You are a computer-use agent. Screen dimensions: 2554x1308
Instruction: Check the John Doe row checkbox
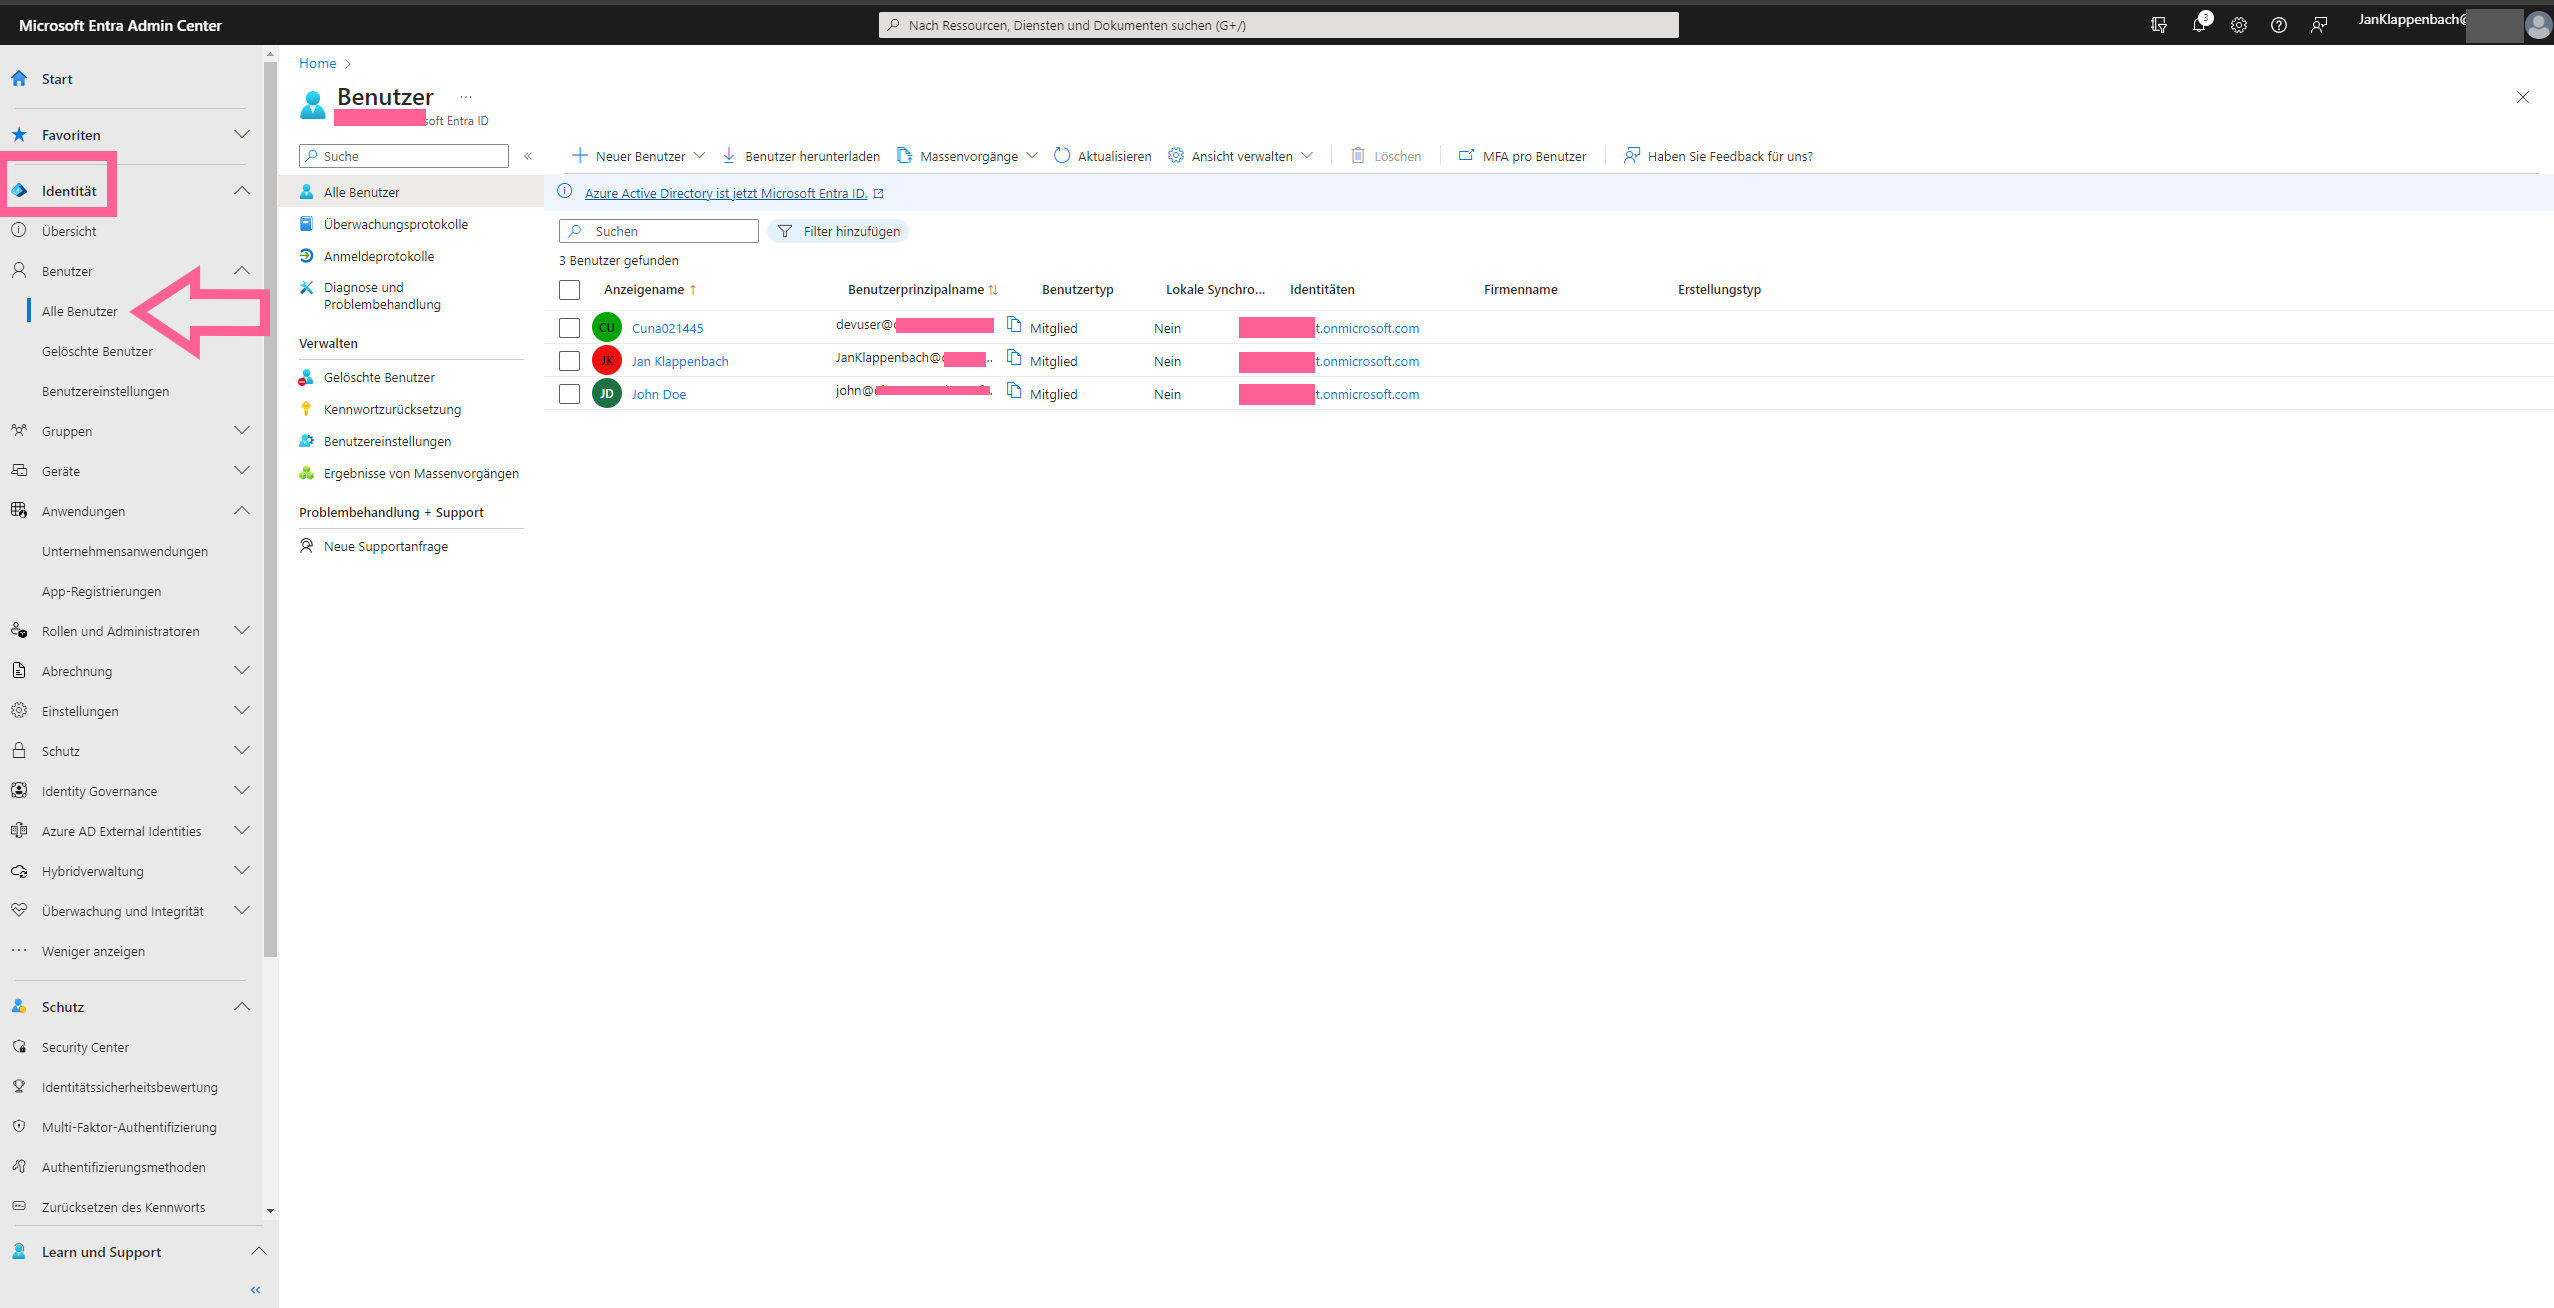pyautogui.click(x=569, y=394)
